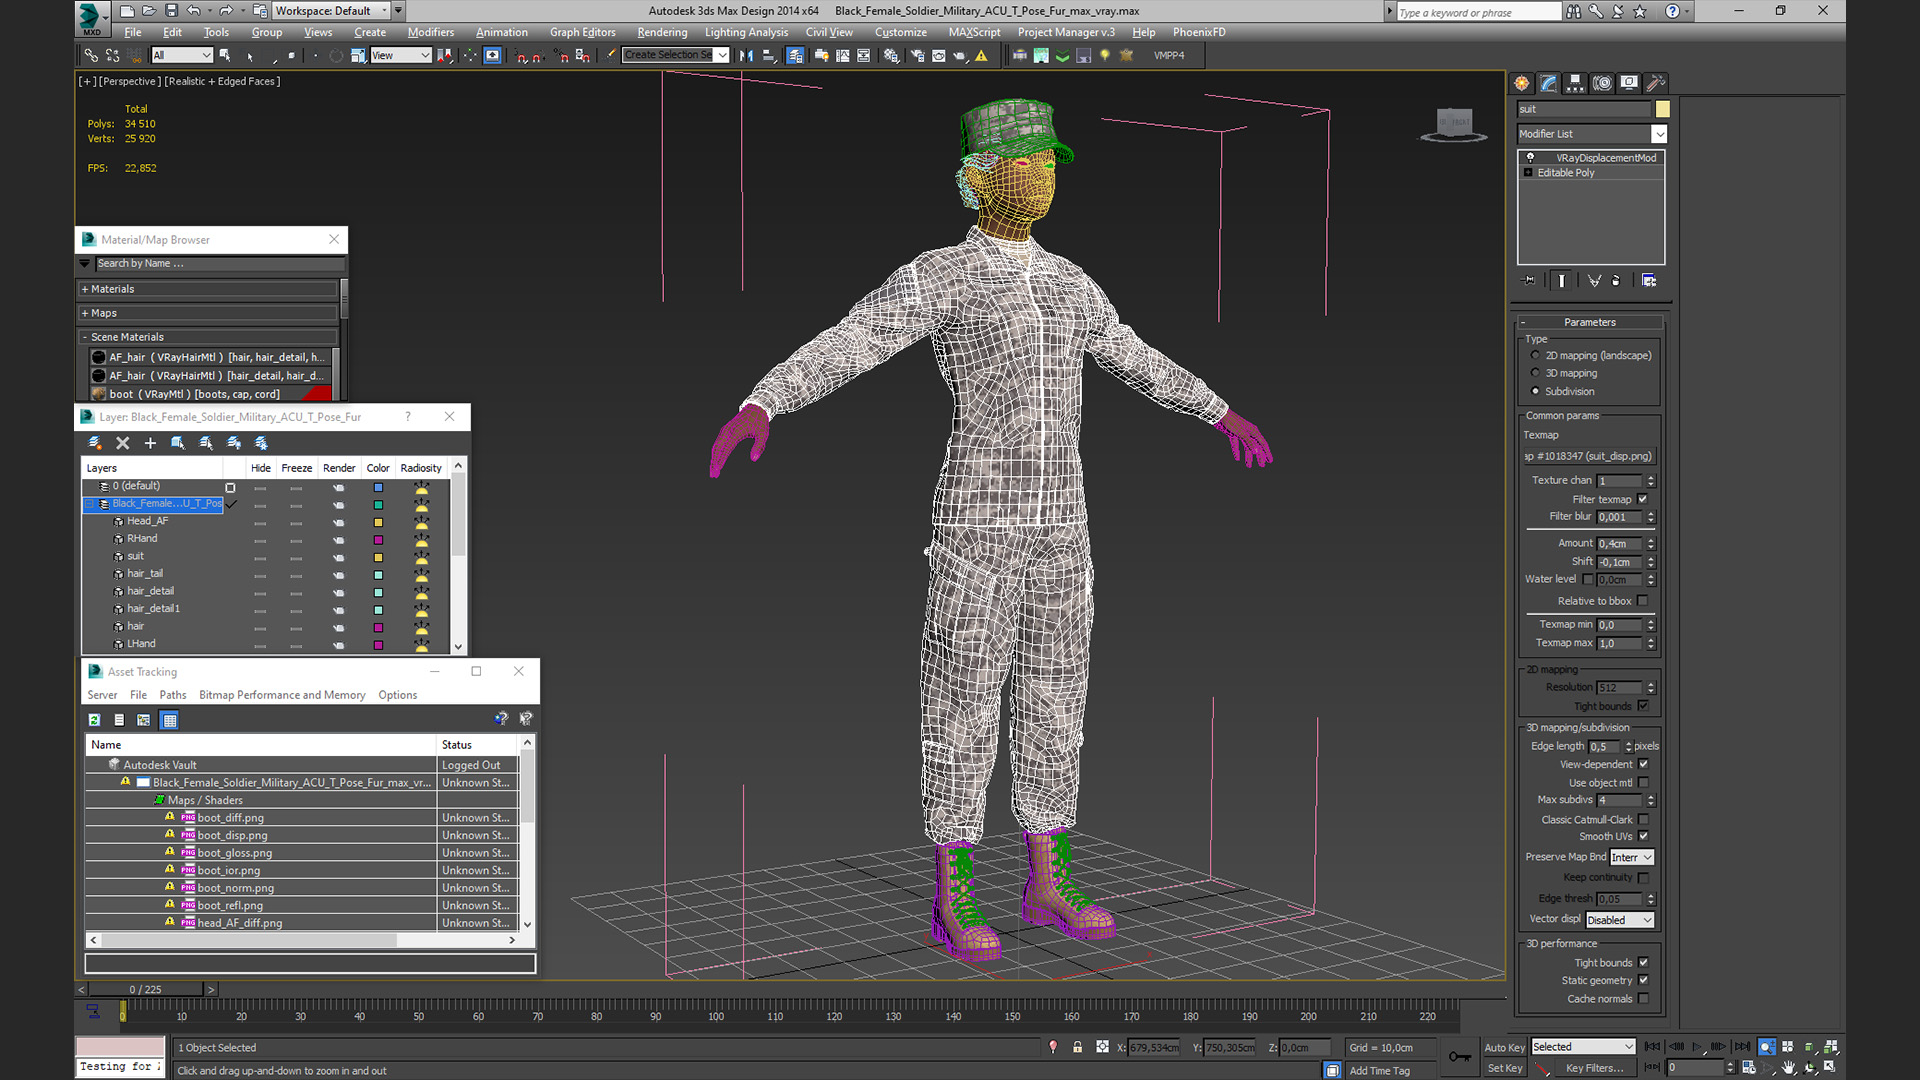Open the Preserve Map Bnd dropdown

tap(1632, 857)
